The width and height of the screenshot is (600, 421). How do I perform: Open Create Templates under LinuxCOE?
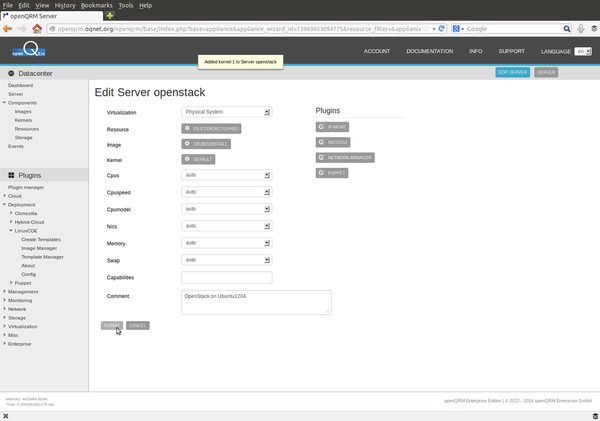point(41,239)
